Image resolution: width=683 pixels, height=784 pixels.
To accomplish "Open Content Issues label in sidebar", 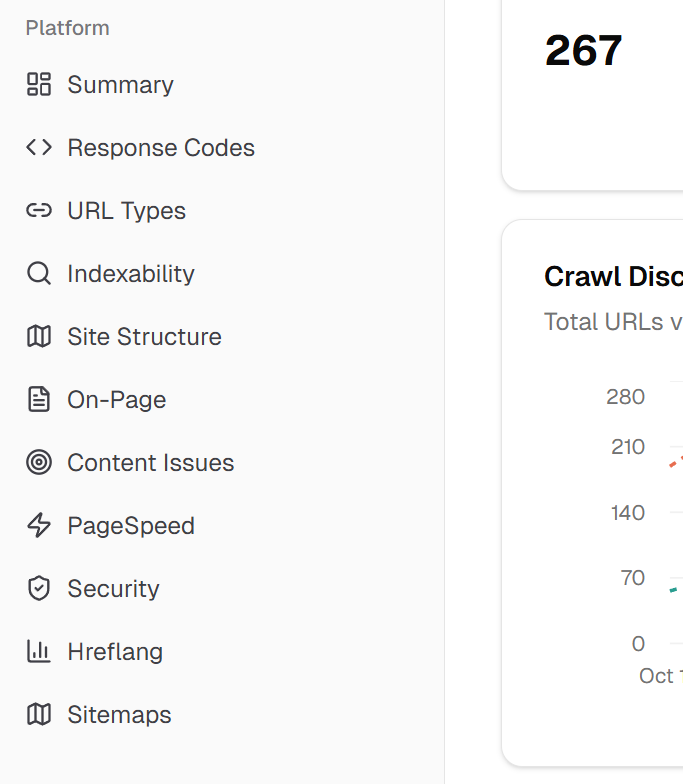I will coord(150,463).
